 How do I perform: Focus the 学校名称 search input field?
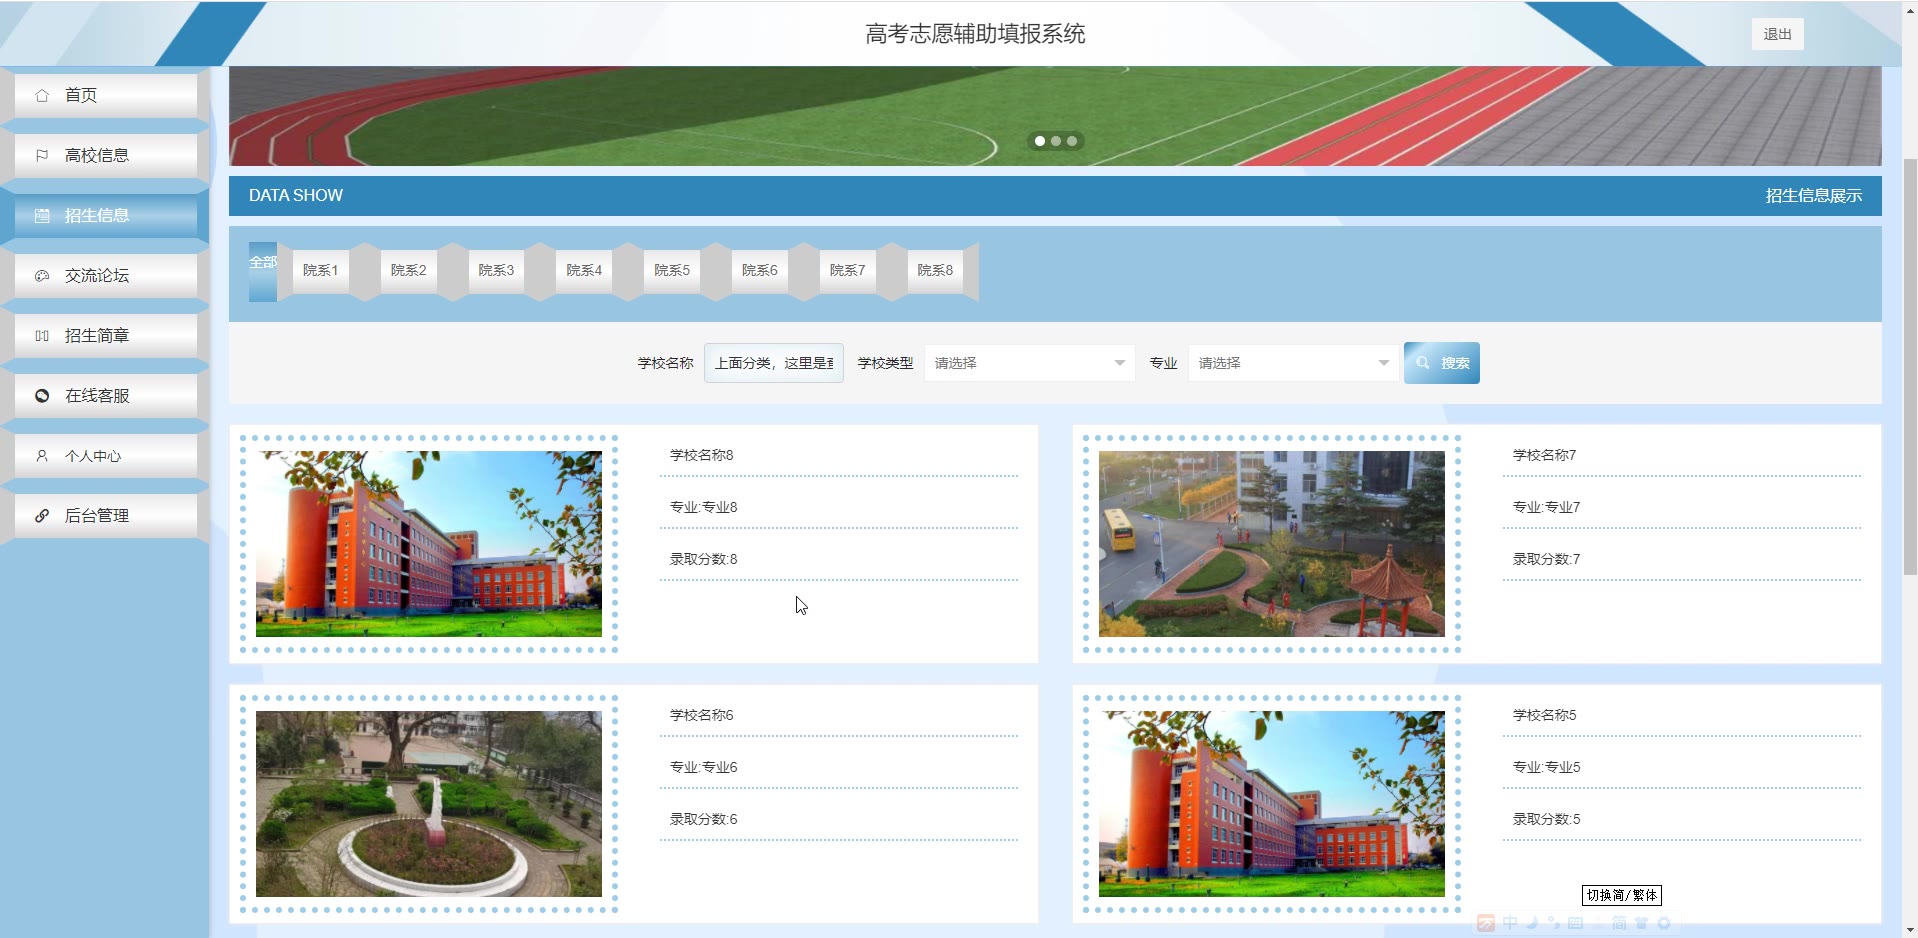tap(774, 363)
